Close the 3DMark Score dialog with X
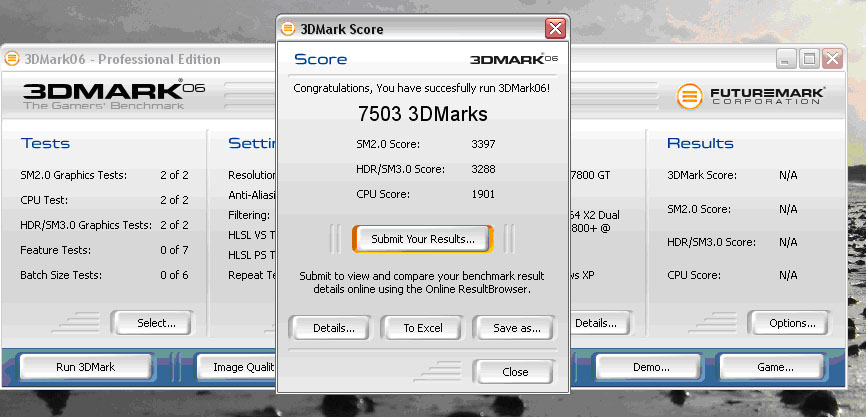The image size is (866, 417). [x=555, y=28]
